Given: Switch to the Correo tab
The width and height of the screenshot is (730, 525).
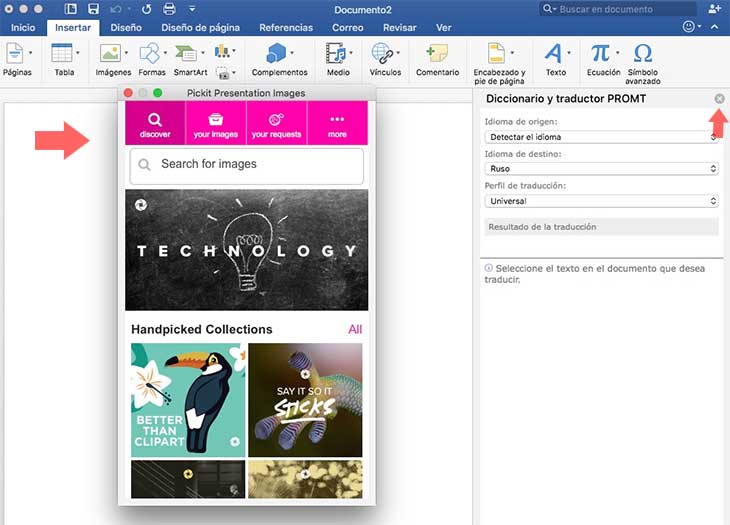Looking at the screenshot, I should 348,27.
